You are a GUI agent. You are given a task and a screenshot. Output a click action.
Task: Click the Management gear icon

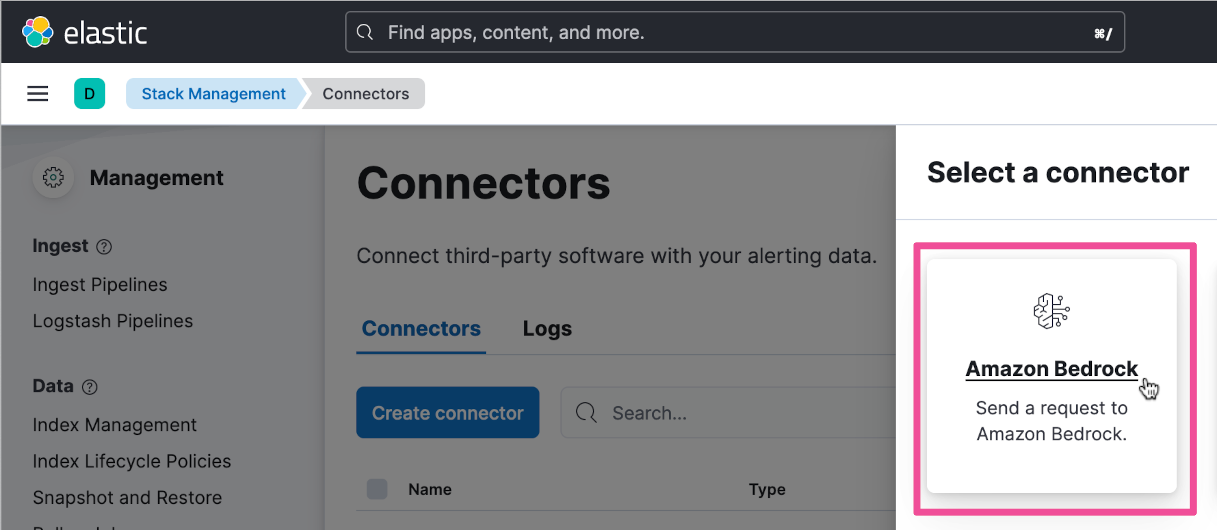point(53,178)
